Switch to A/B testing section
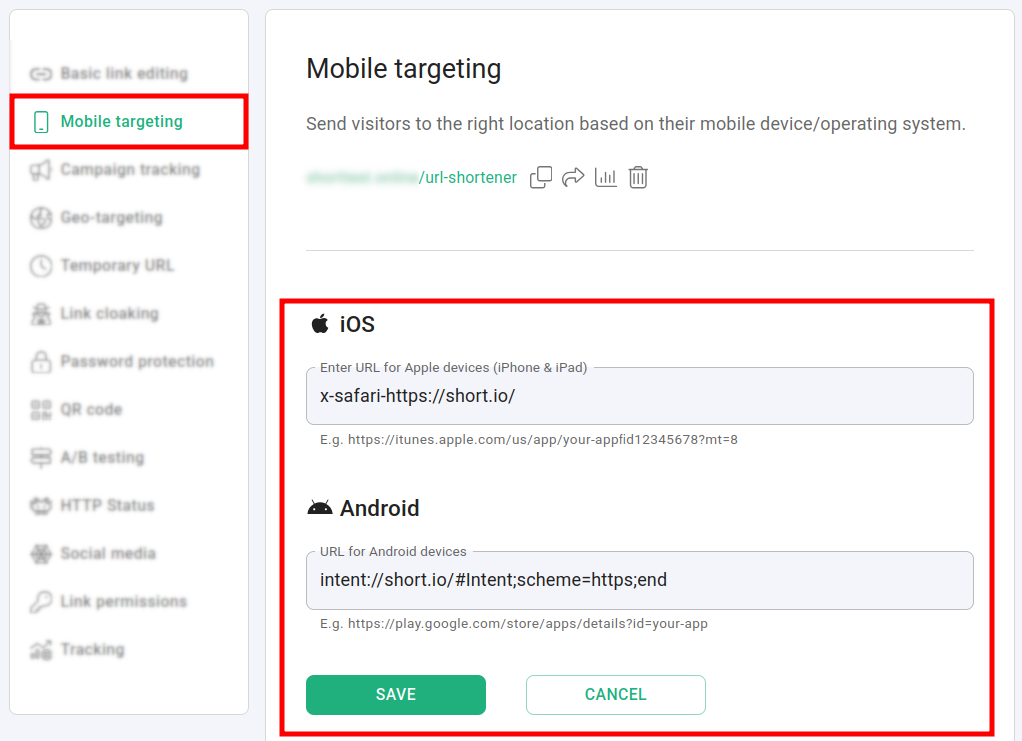 pos(102,458)
